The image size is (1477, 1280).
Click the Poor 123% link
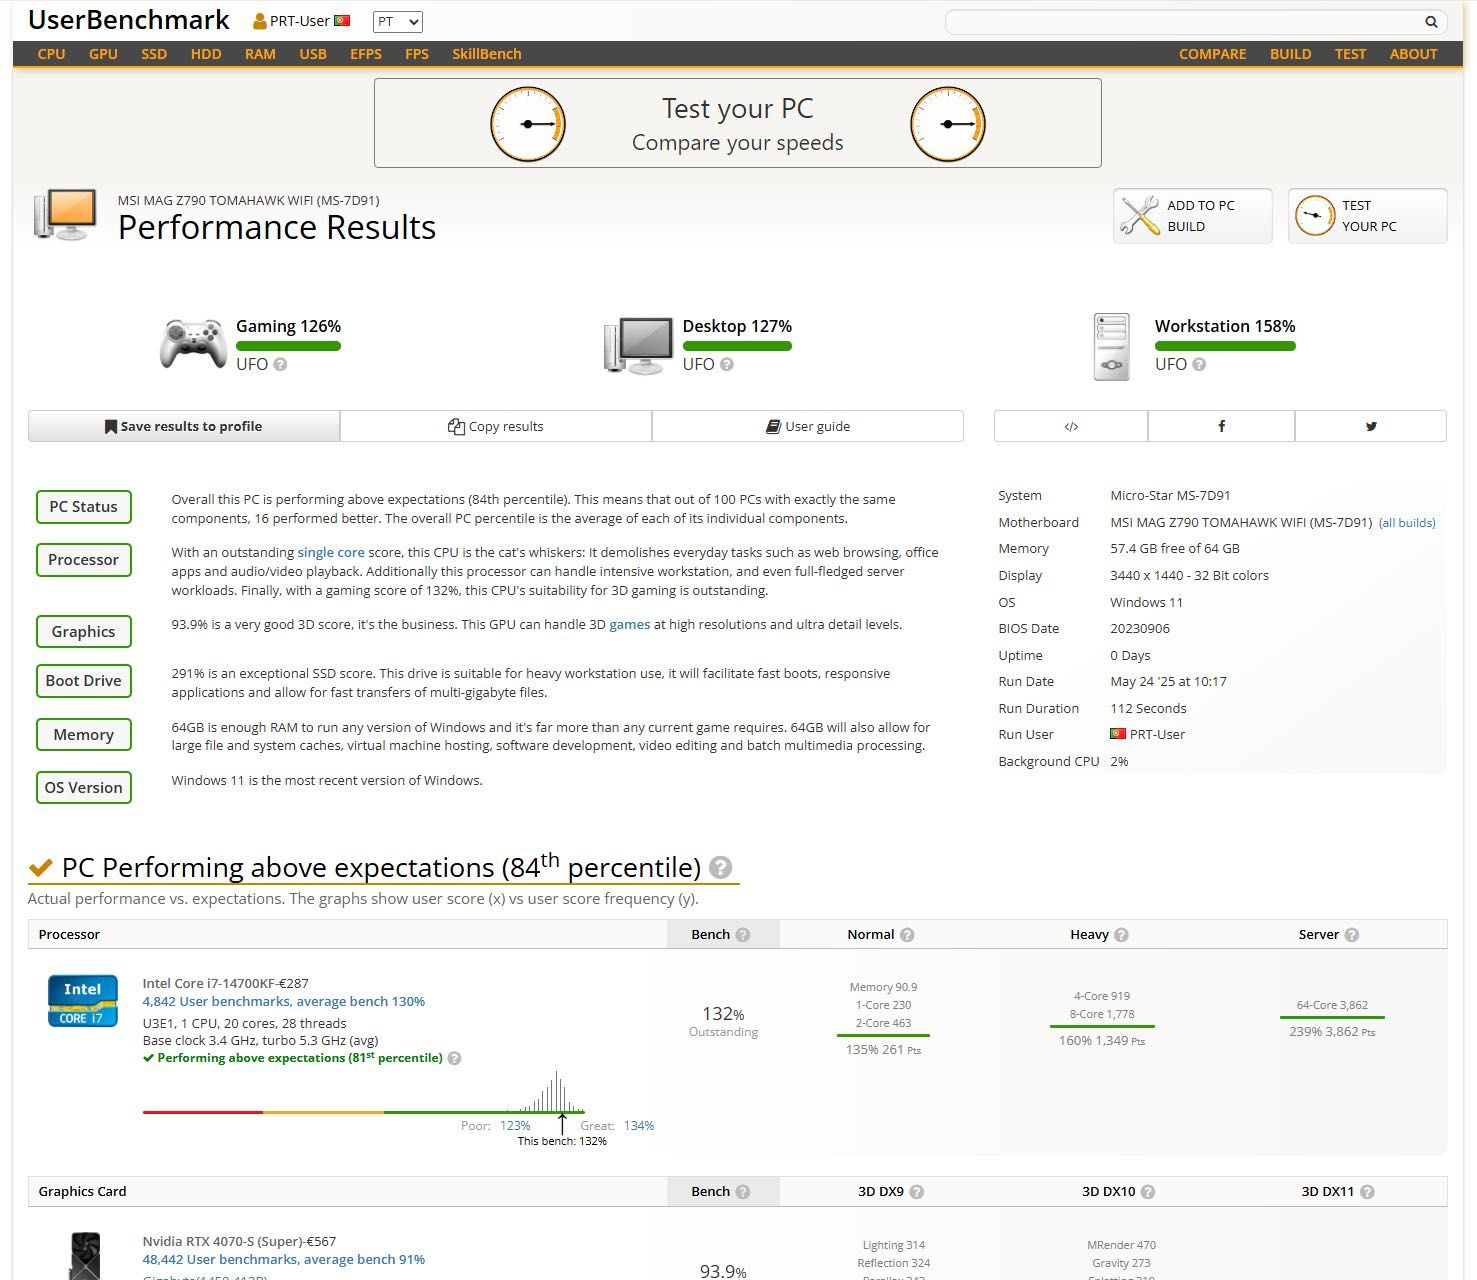tap(515, 1126)
